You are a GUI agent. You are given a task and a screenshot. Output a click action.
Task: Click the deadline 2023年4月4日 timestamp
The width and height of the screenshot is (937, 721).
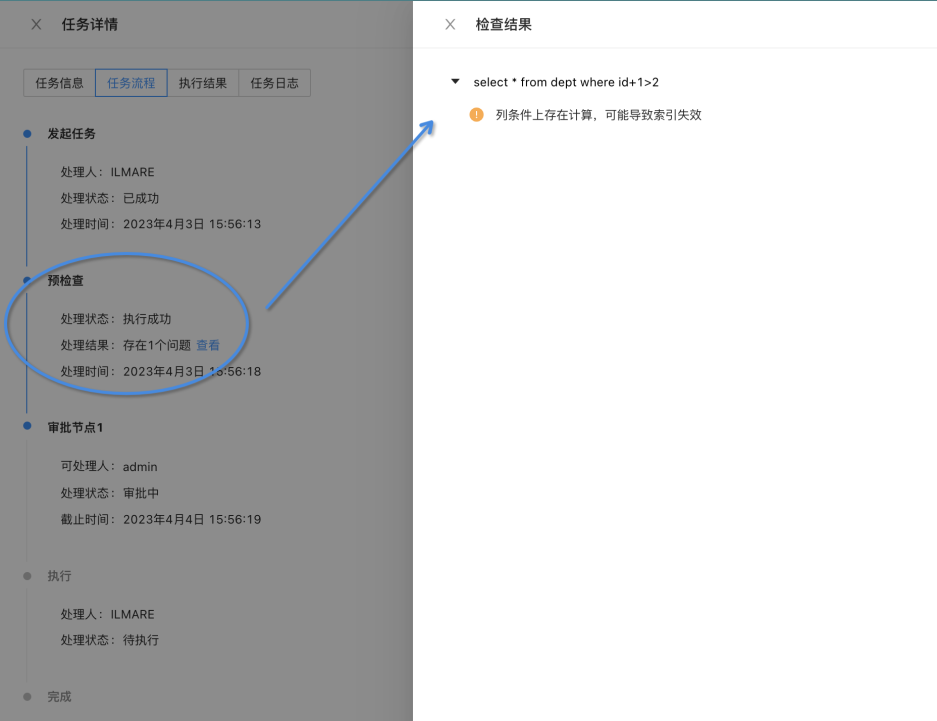click(190, 519)
